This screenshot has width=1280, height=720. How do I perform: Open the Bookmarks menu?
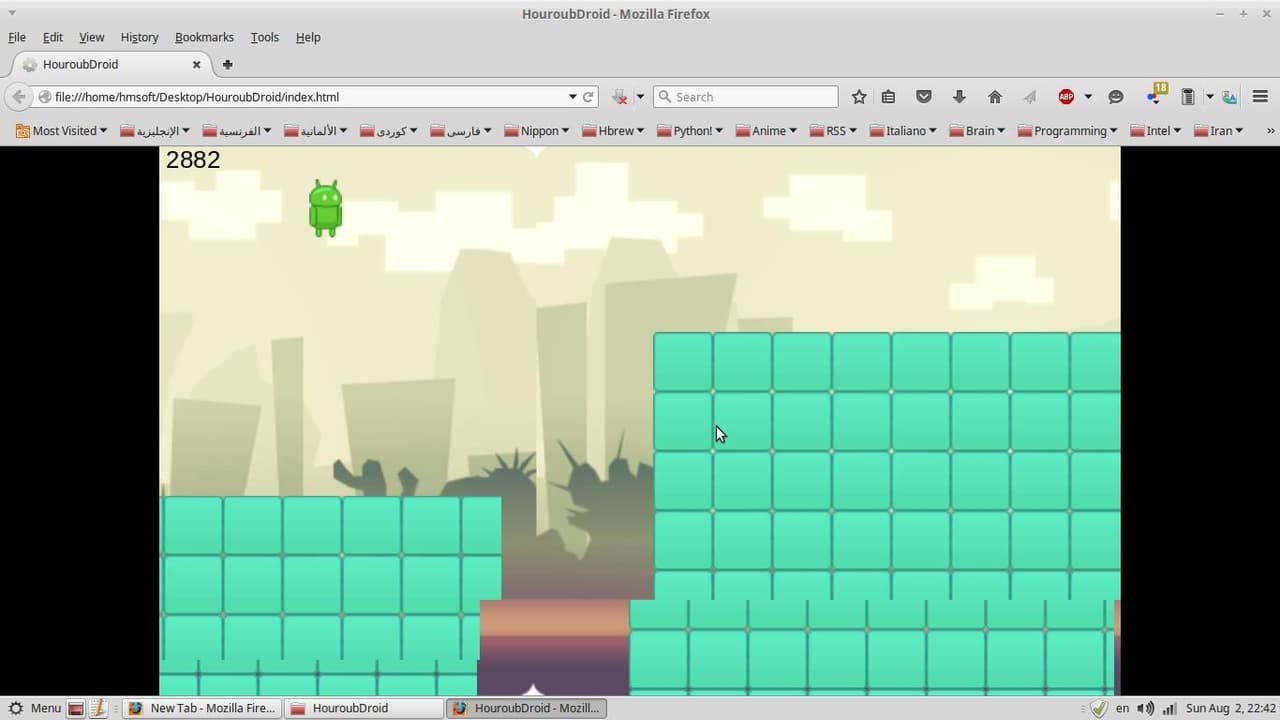[204, 37]
